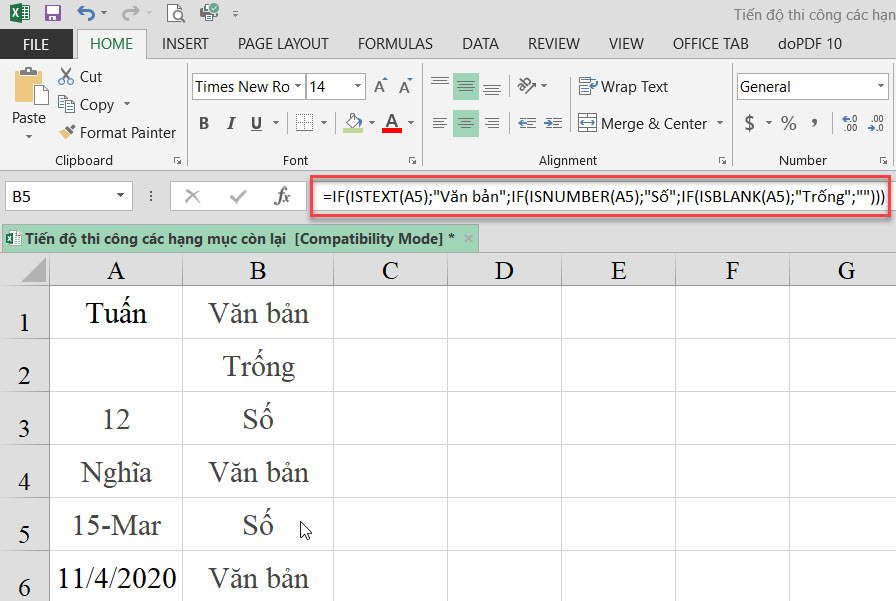
Task: Select the Format Painter tool
Action: (x=117, y=132)
